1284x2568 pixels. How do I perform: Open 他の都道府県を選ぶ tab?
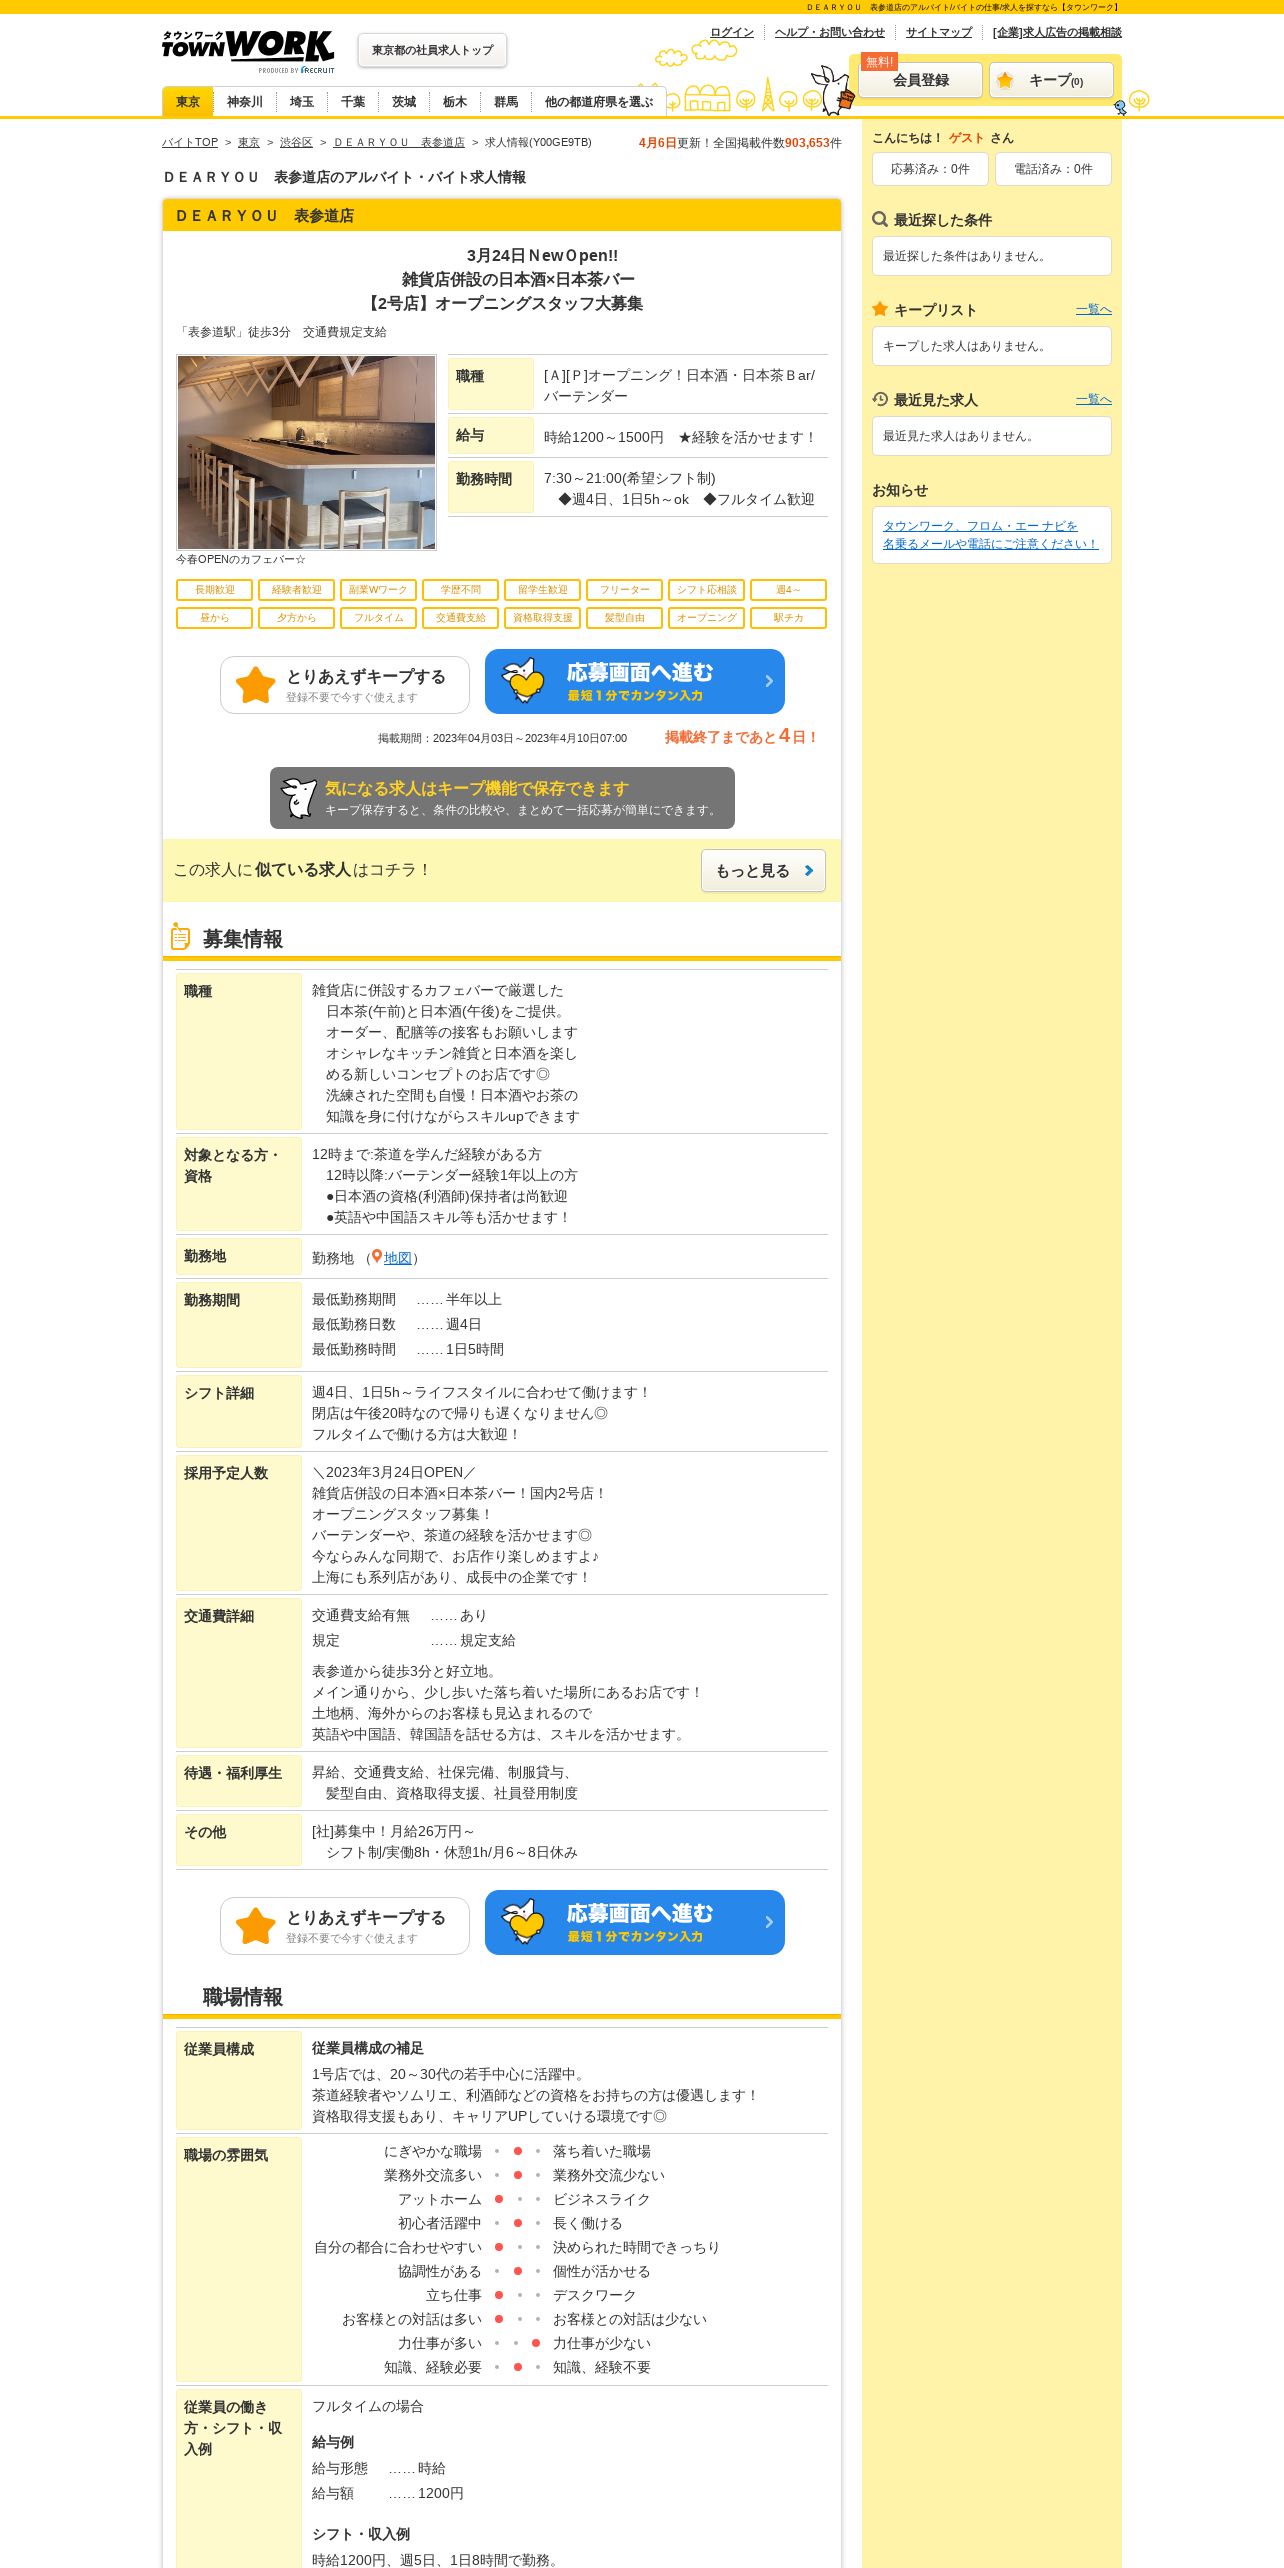(599, 102)
